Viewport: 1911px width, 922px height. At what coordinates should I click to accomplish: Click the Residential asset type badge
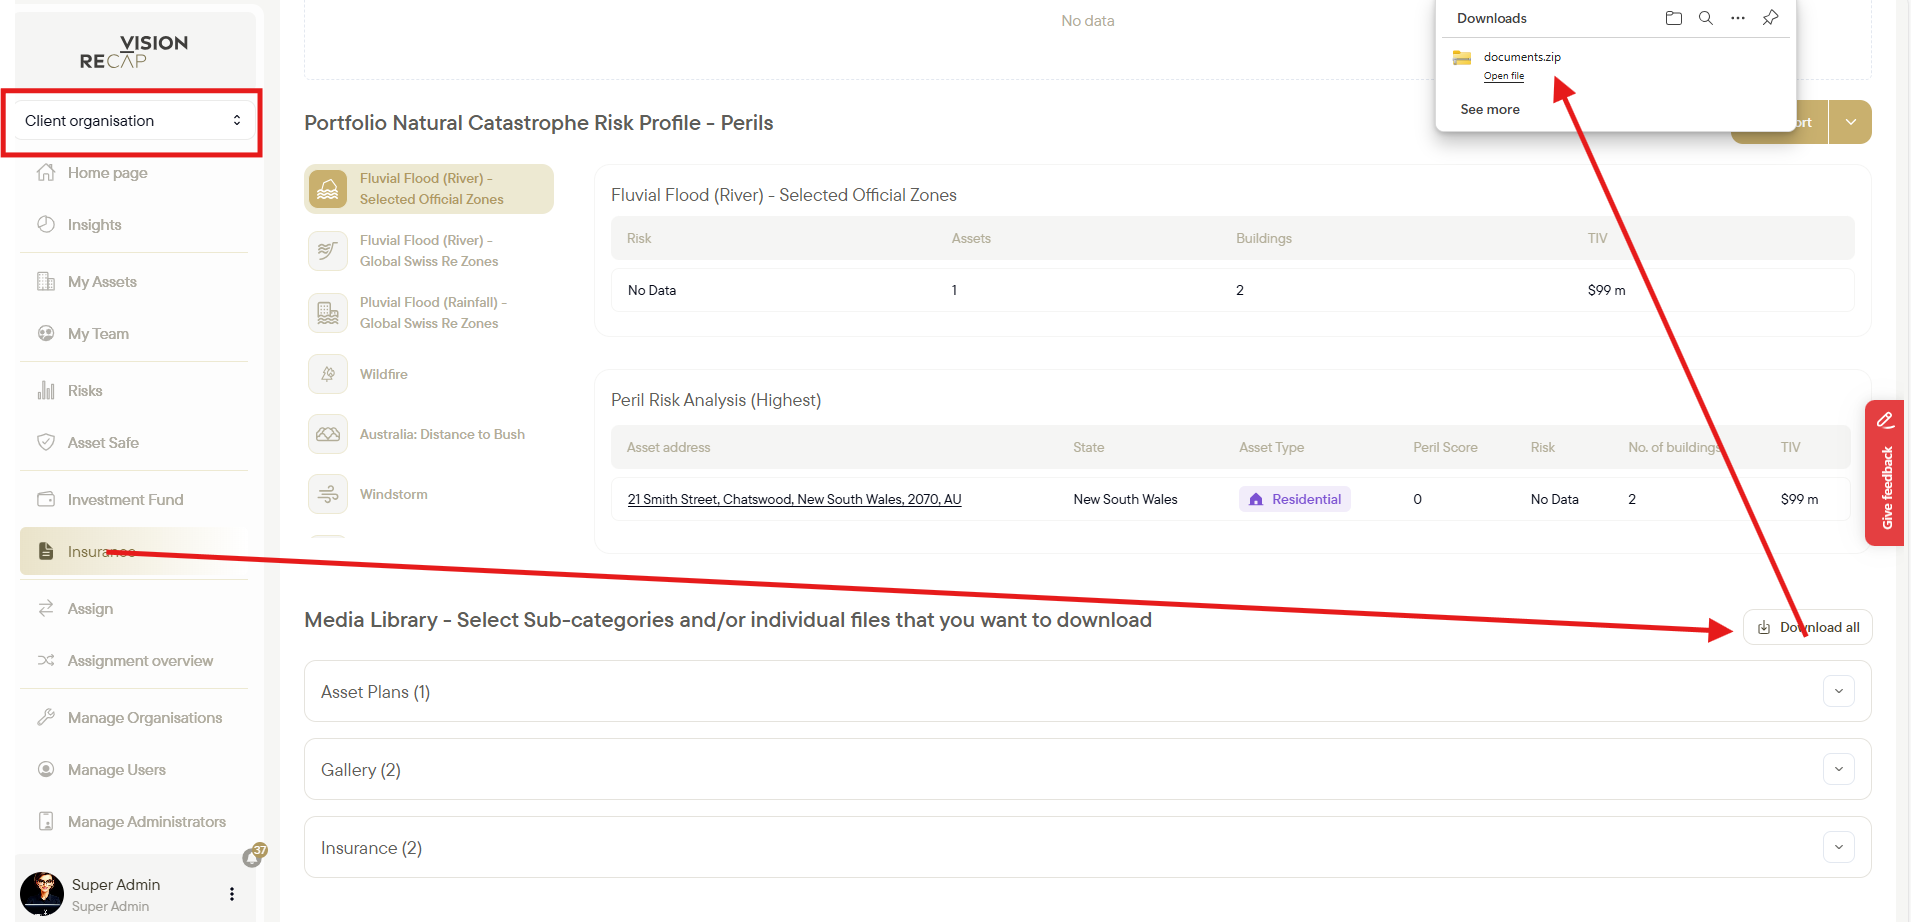(1295, 499)
